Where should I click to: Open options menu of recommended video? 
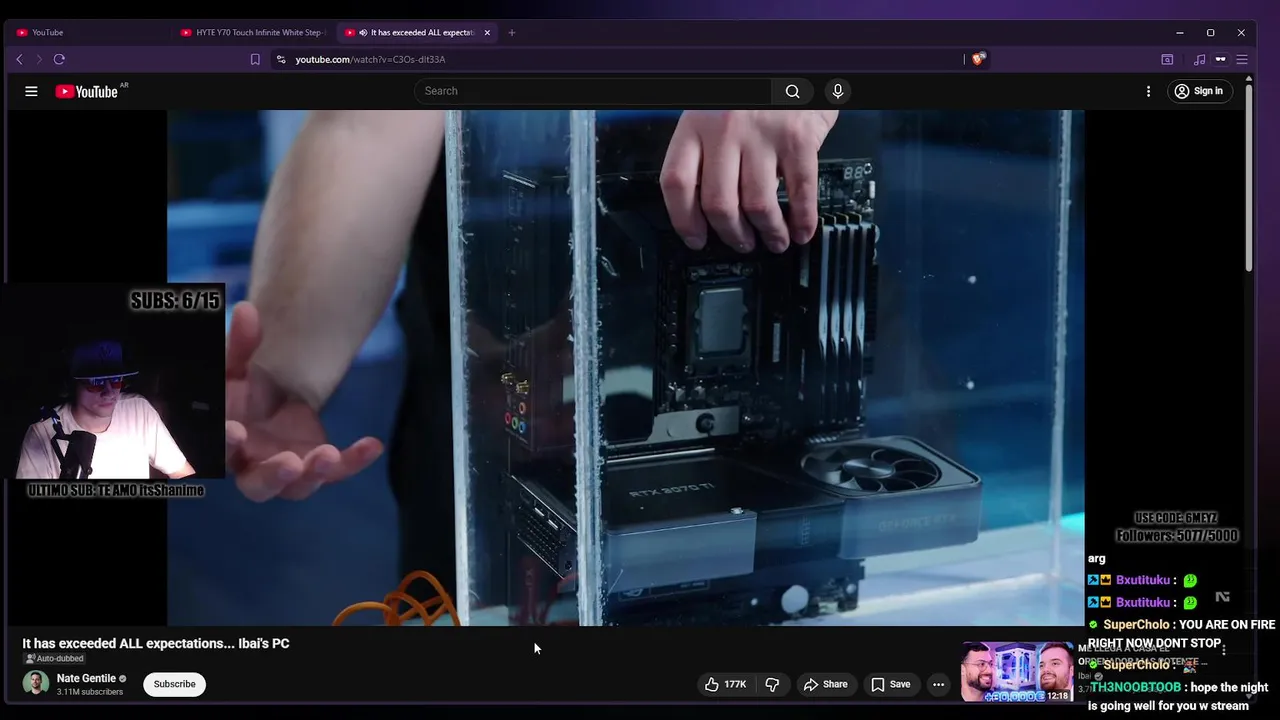[x=1224, y=650]
